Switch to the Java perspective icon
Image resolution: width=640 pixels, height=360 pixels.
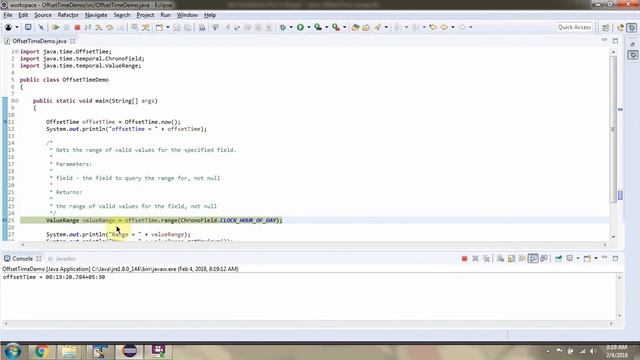tap(620, 27)
